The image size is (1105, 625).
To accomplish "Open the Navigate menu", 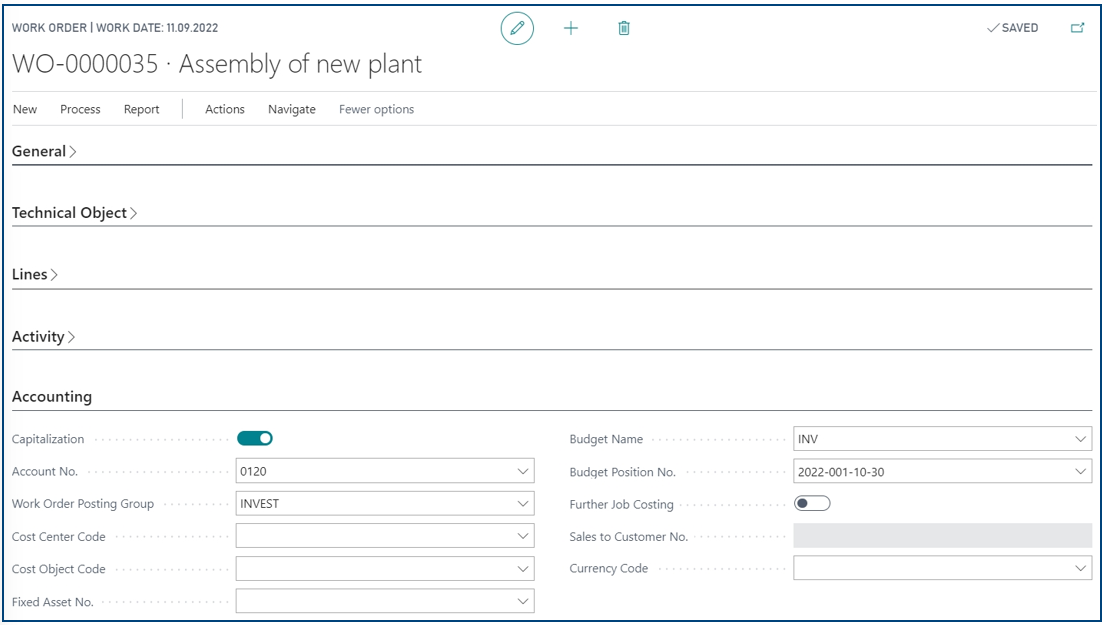I will pyautogui.click(x=292, y=109).
